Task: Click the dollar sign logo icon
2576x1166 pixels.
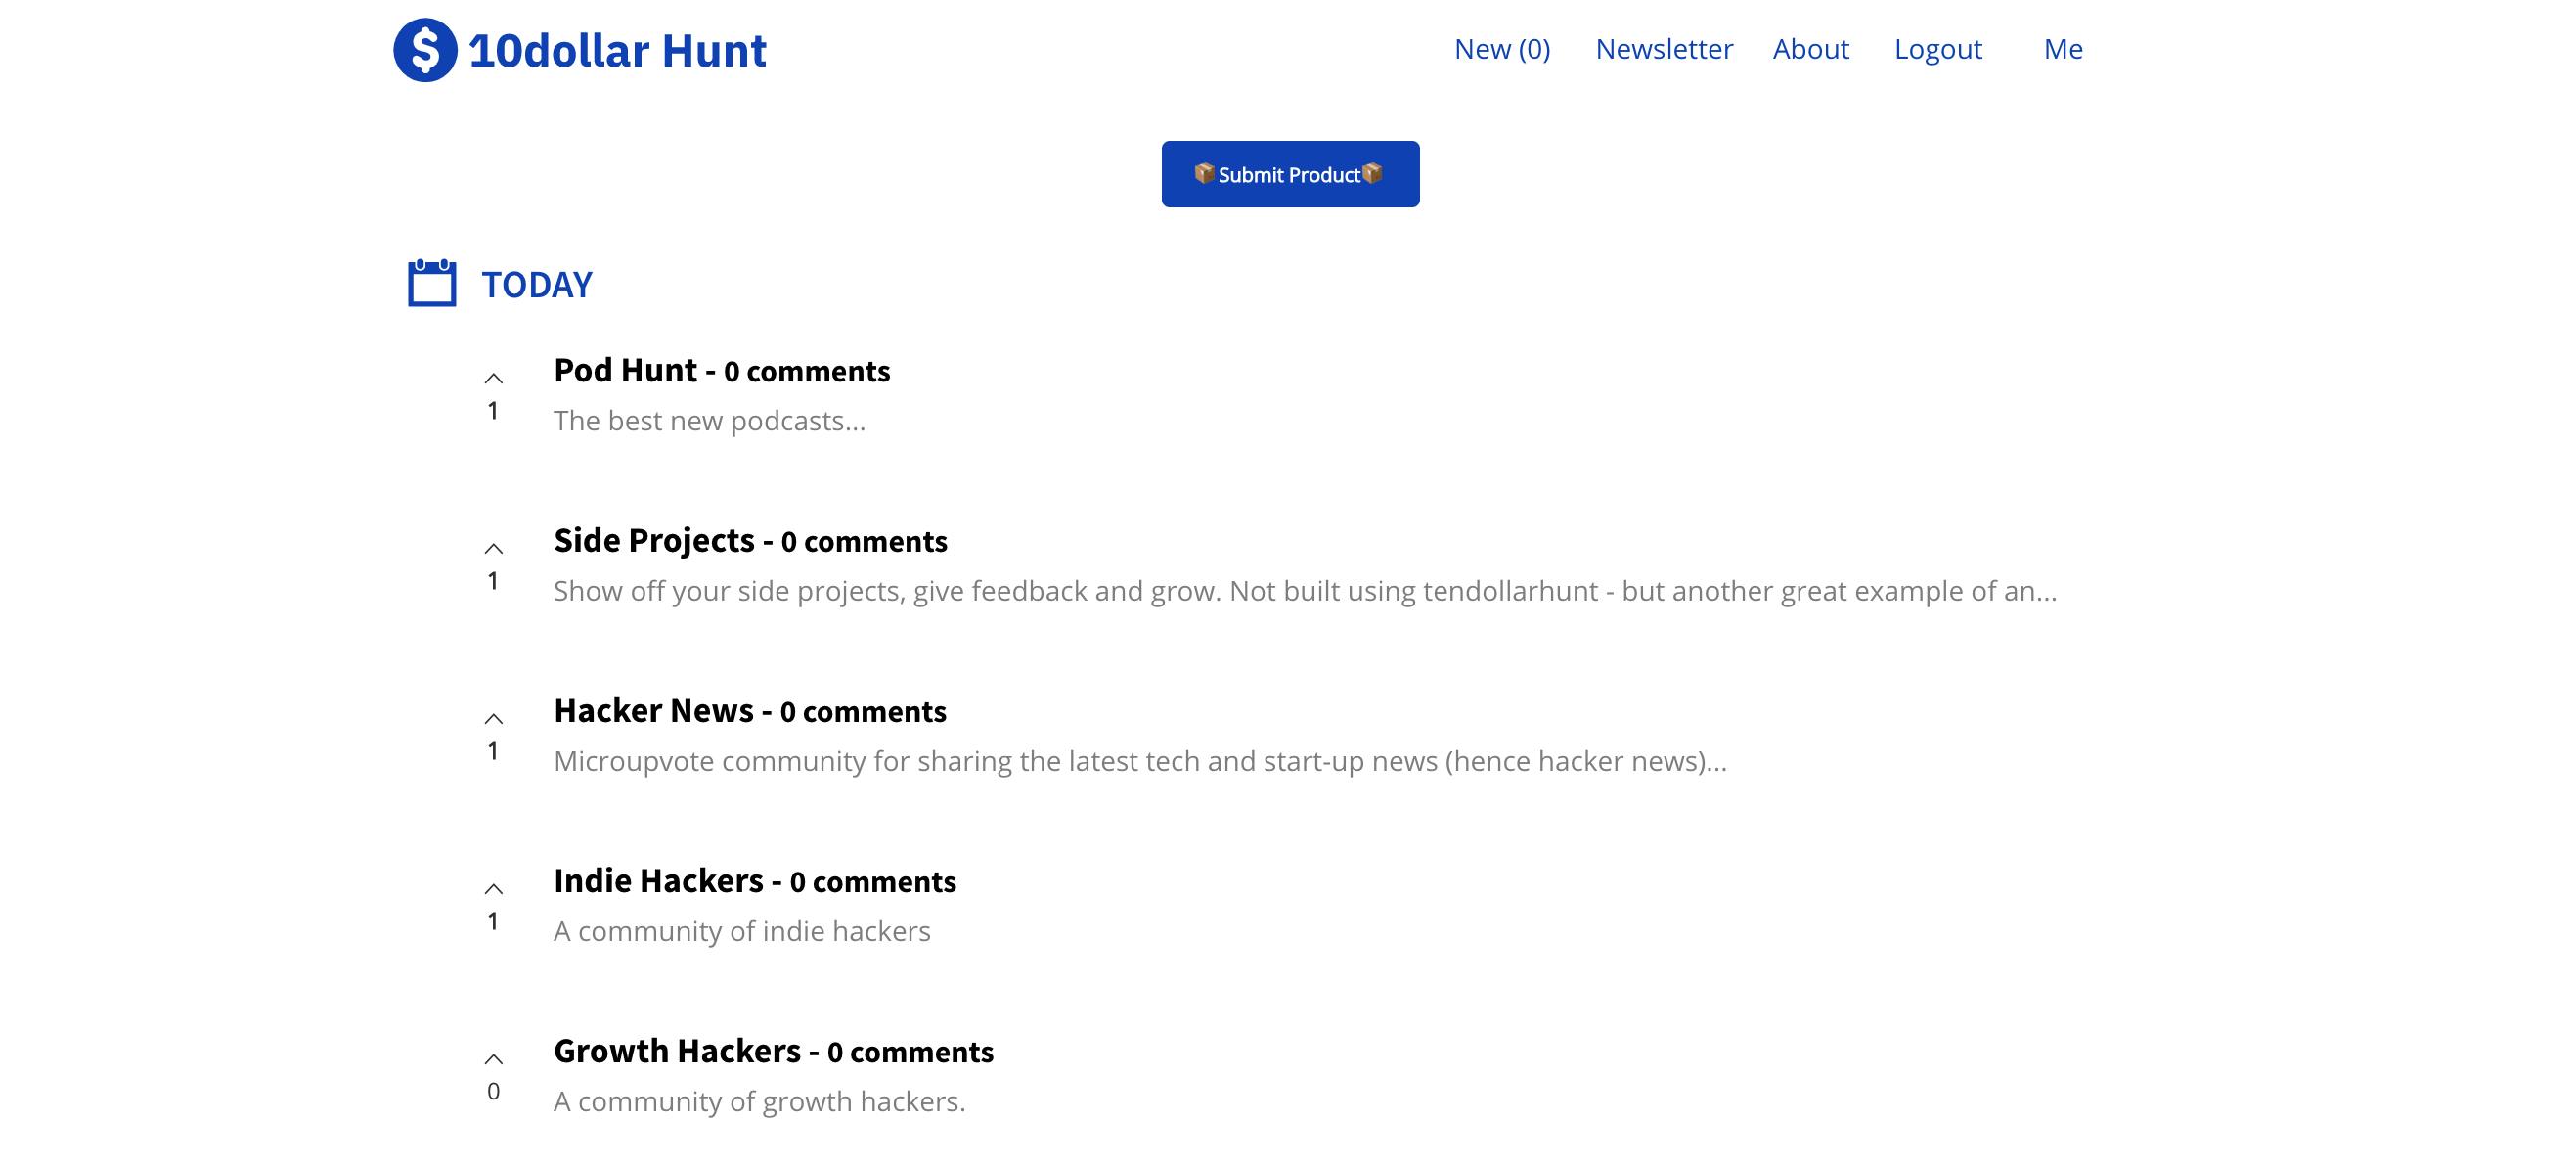Action: point(425,50)
